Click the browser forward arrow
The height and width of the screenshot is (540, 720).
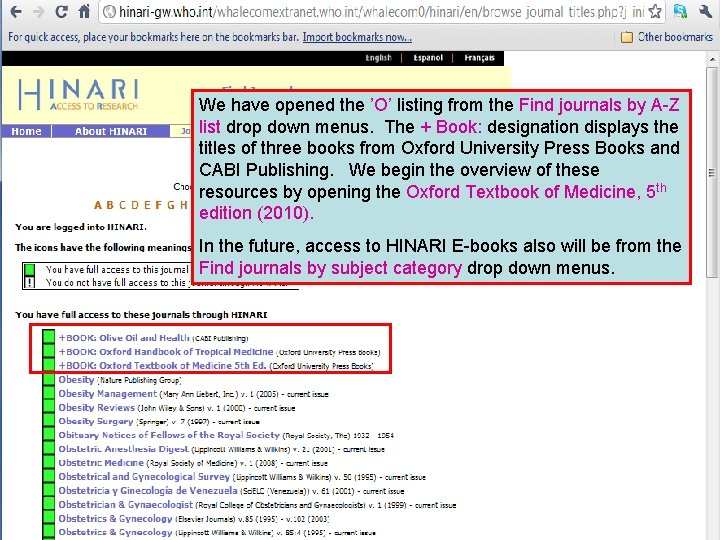click(39, 12)
